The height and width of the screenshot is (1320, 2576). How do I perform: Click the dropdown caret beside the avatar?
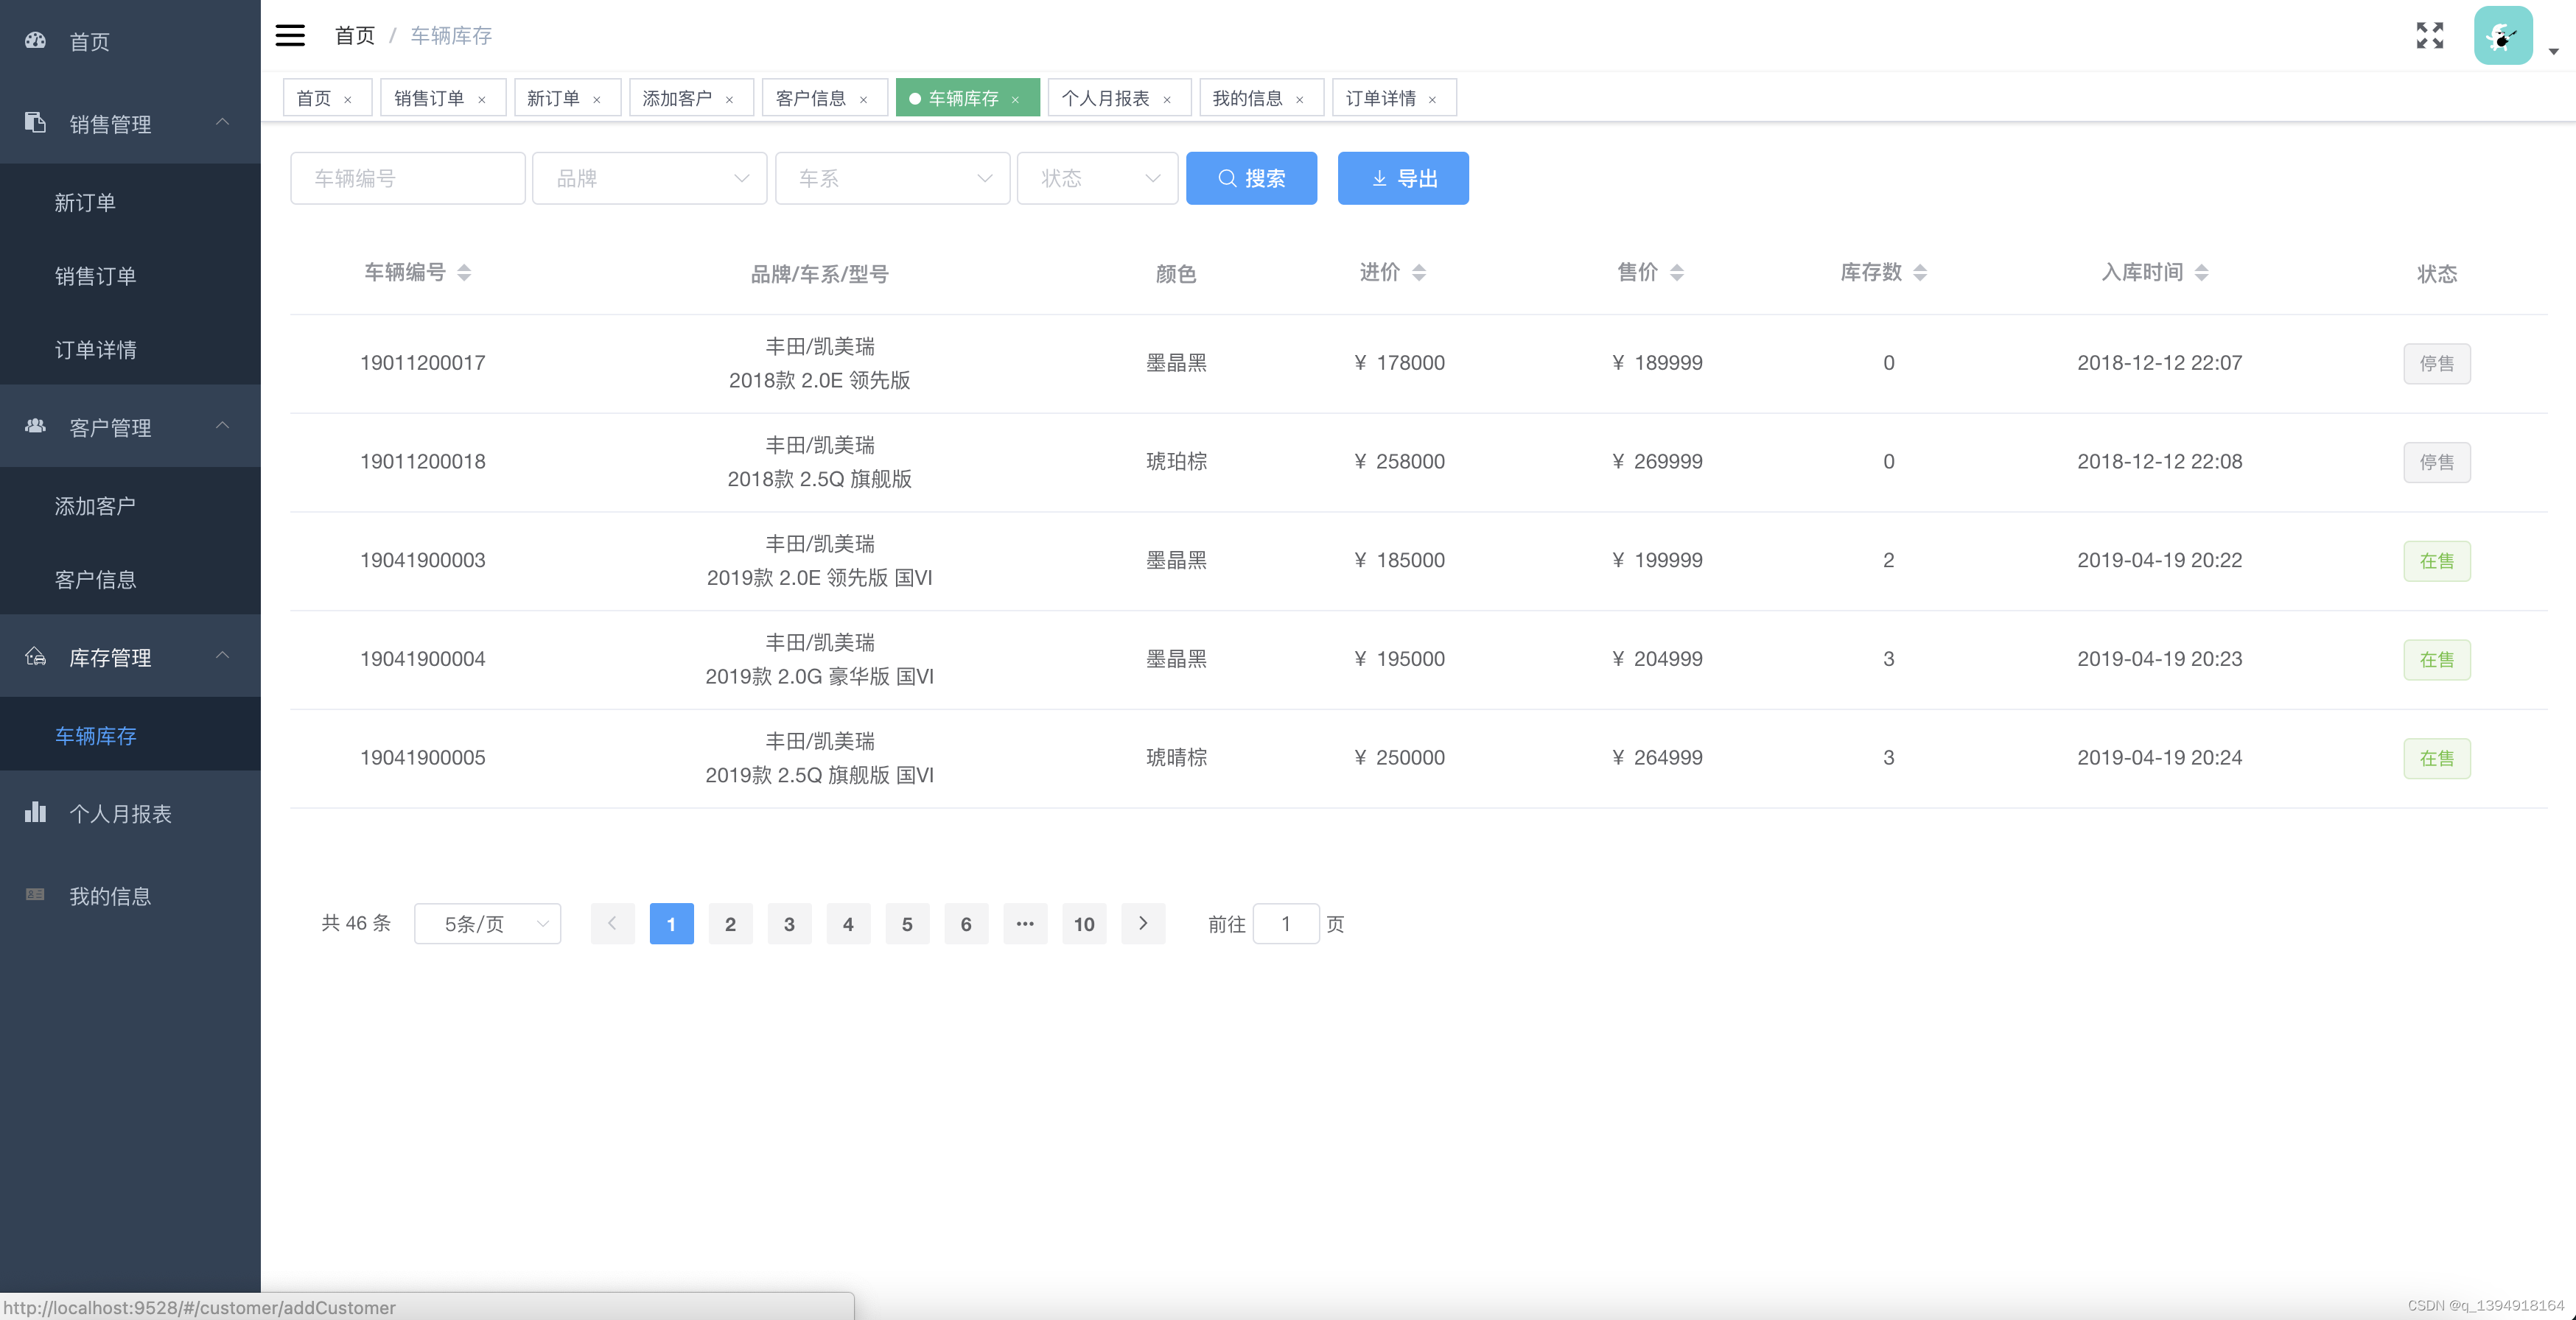(x=2553, y=52)
